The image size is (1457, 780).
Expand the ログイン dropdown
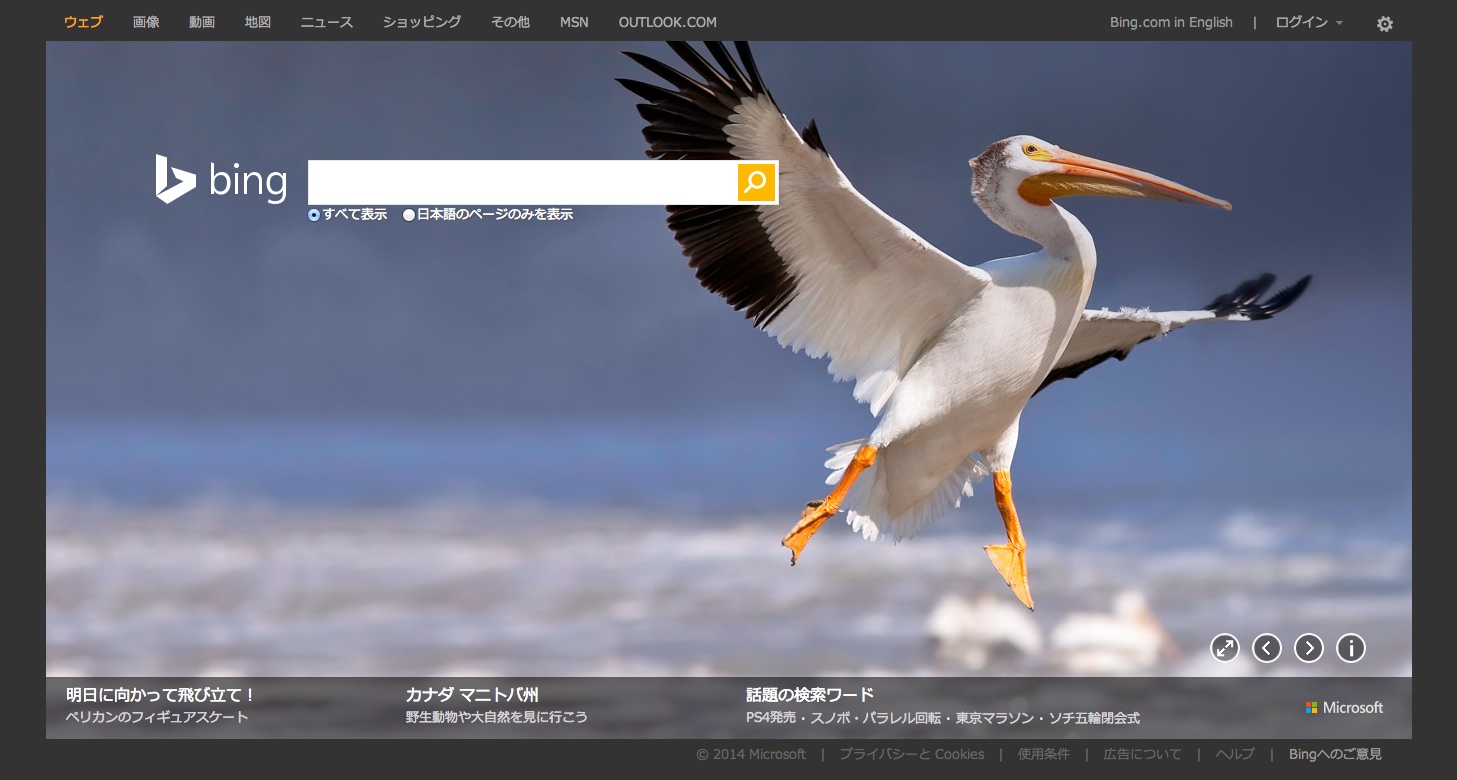click(x=1308, y=22)
